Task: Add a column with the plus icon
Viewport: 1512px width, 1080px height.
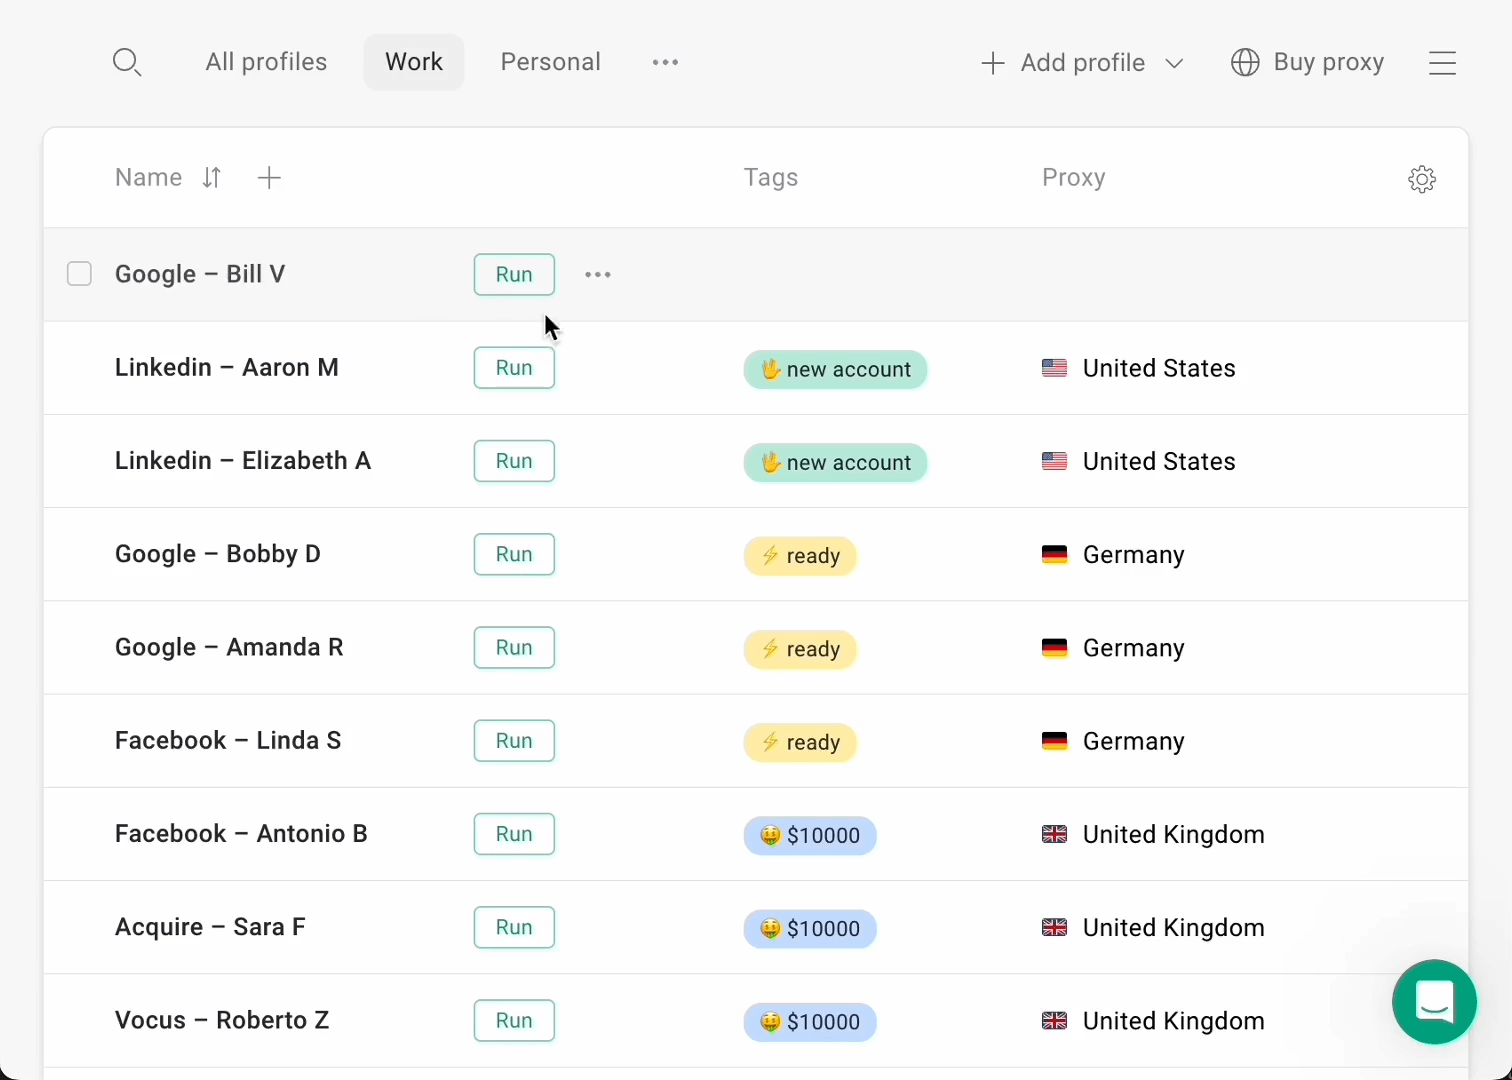Action: click(x=269, y=178)
